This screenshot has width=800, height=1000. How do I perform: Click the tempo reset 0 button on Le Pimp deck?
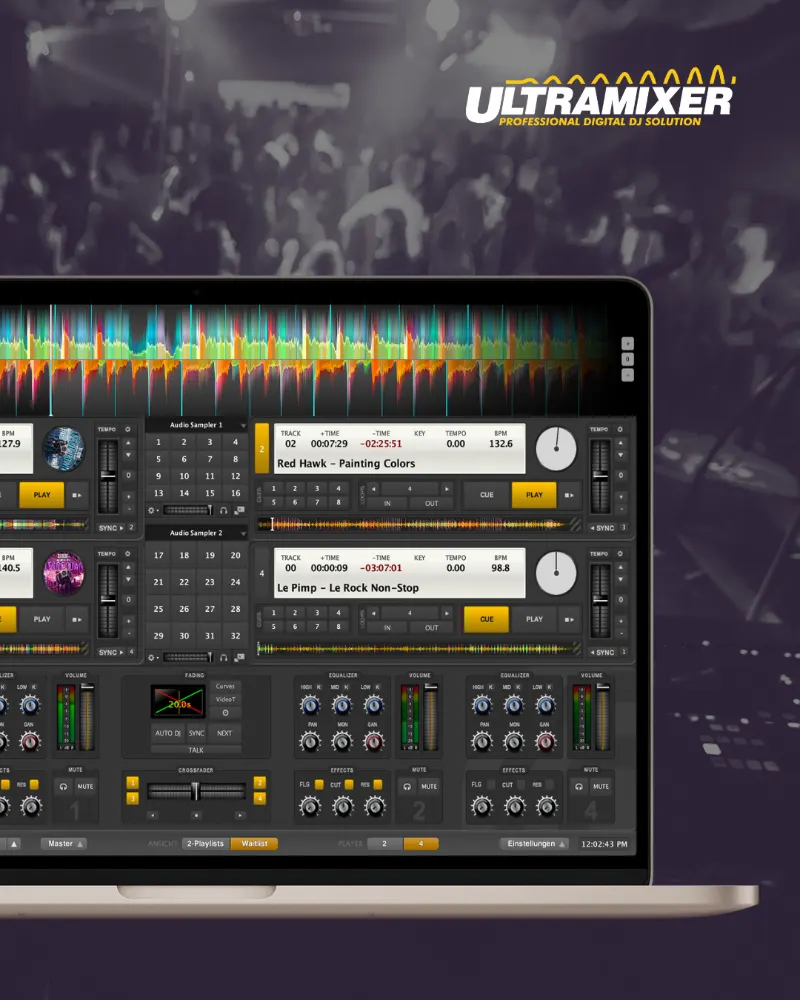[621, 599]
